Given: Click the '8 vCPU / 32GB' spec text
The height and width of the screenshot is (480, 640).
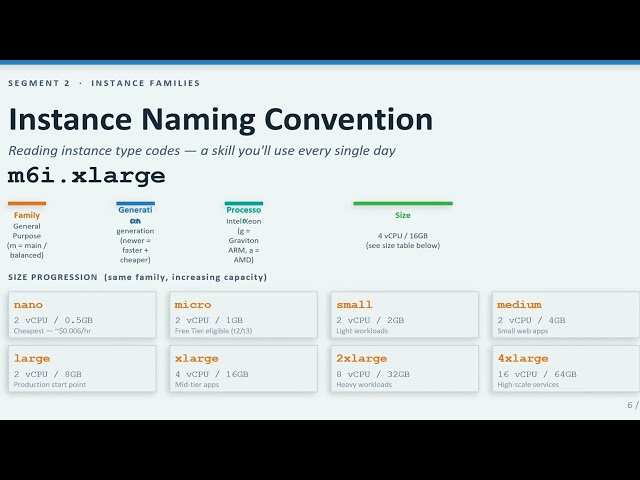Looking at the screenshot, I should 373,374.
